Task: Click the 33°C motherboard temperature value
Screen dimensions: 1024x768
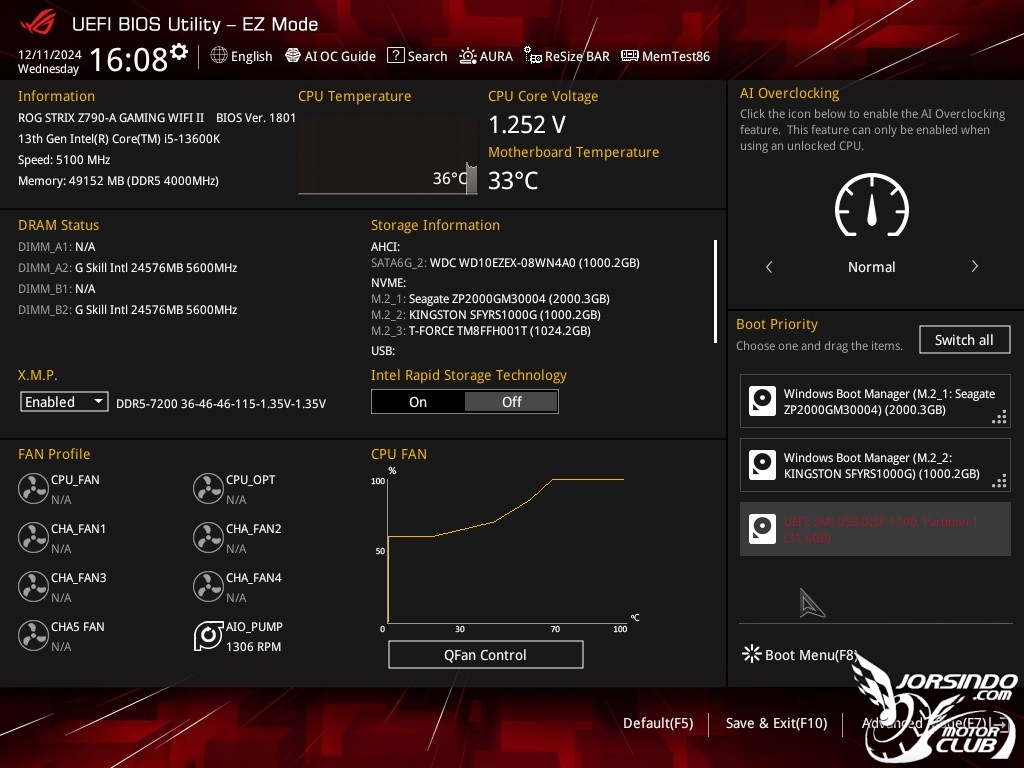Action: (x=513, y=180)
